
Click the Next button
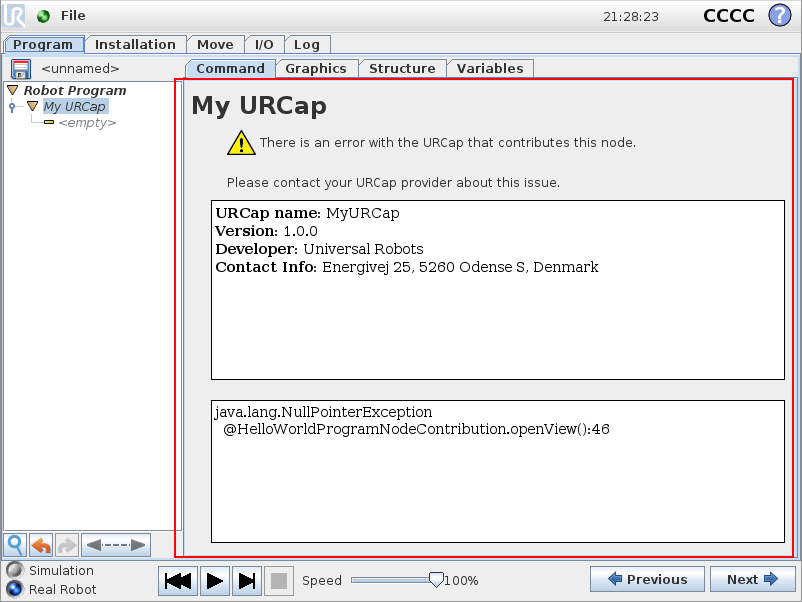coord(751,579)
